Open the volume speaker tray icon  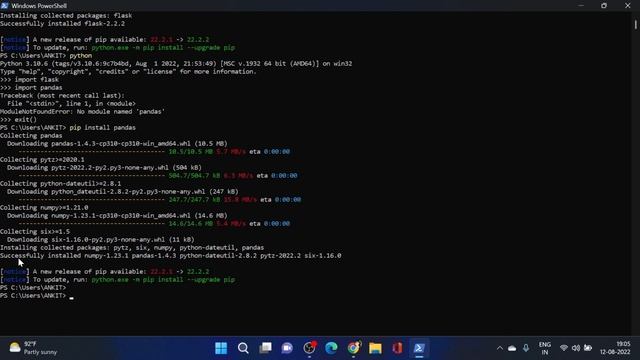(x=576, y=348)
